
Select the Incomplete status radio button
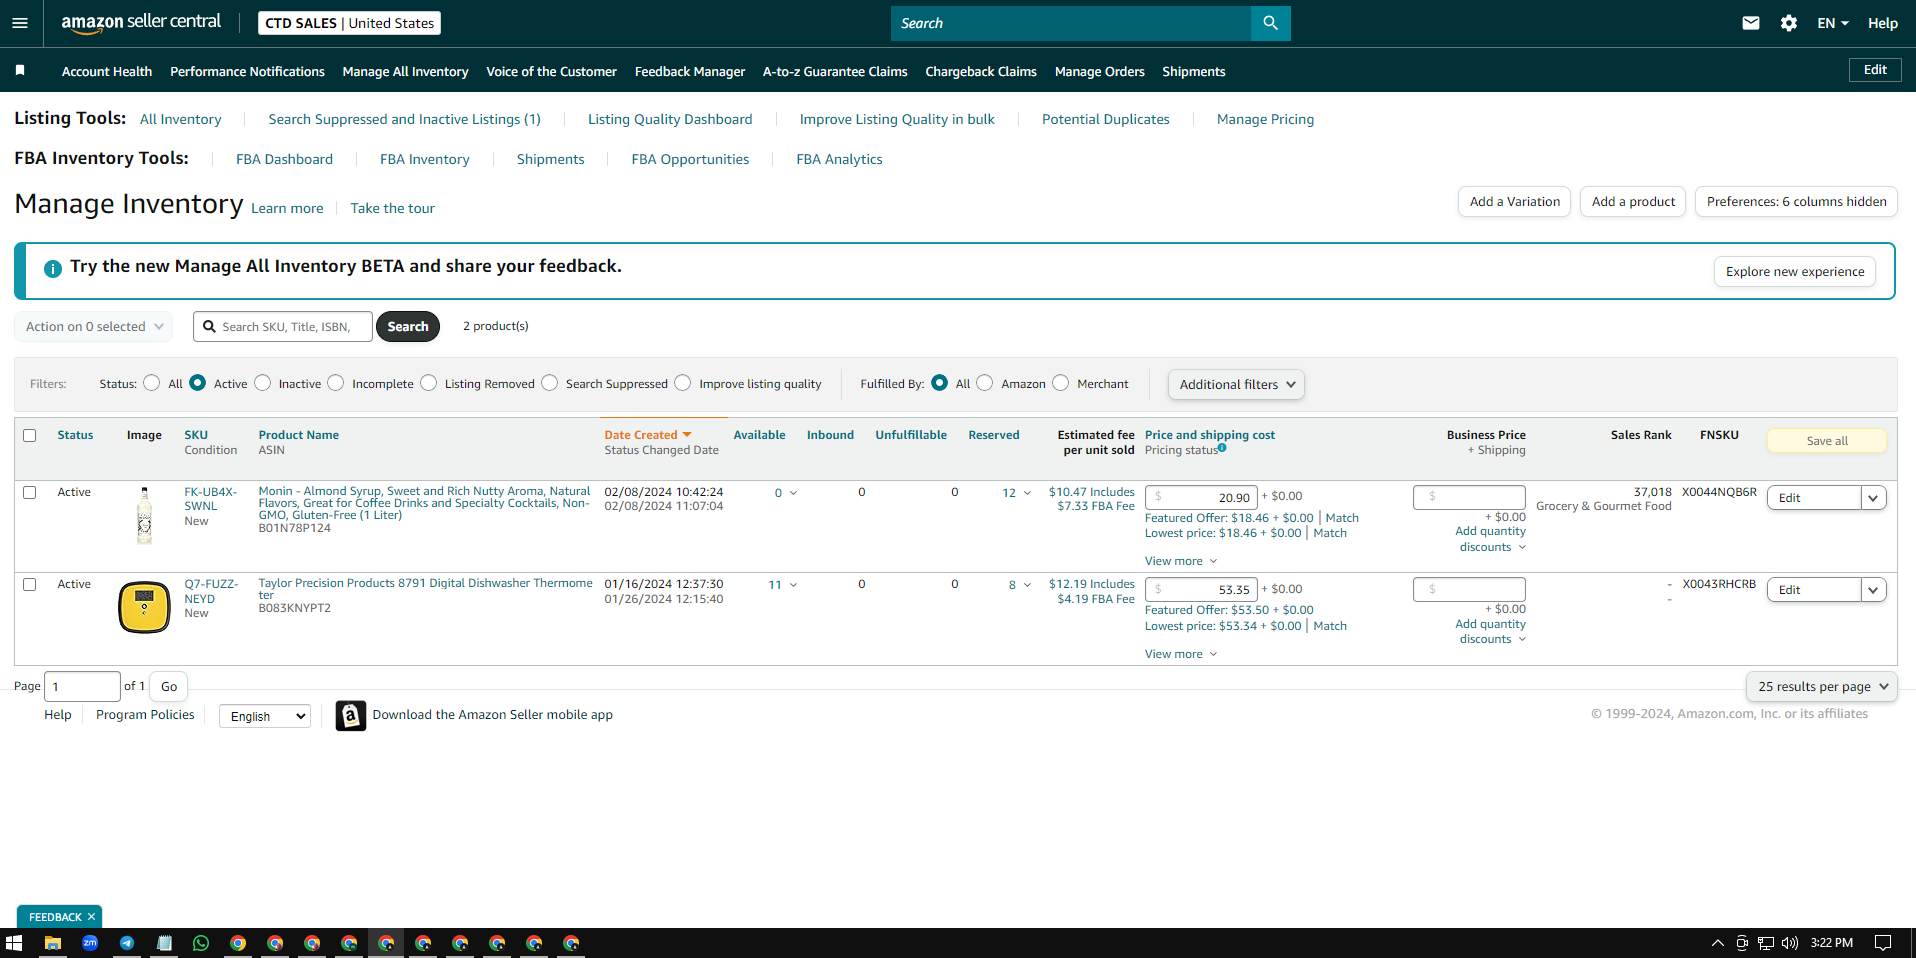point(336,383)
